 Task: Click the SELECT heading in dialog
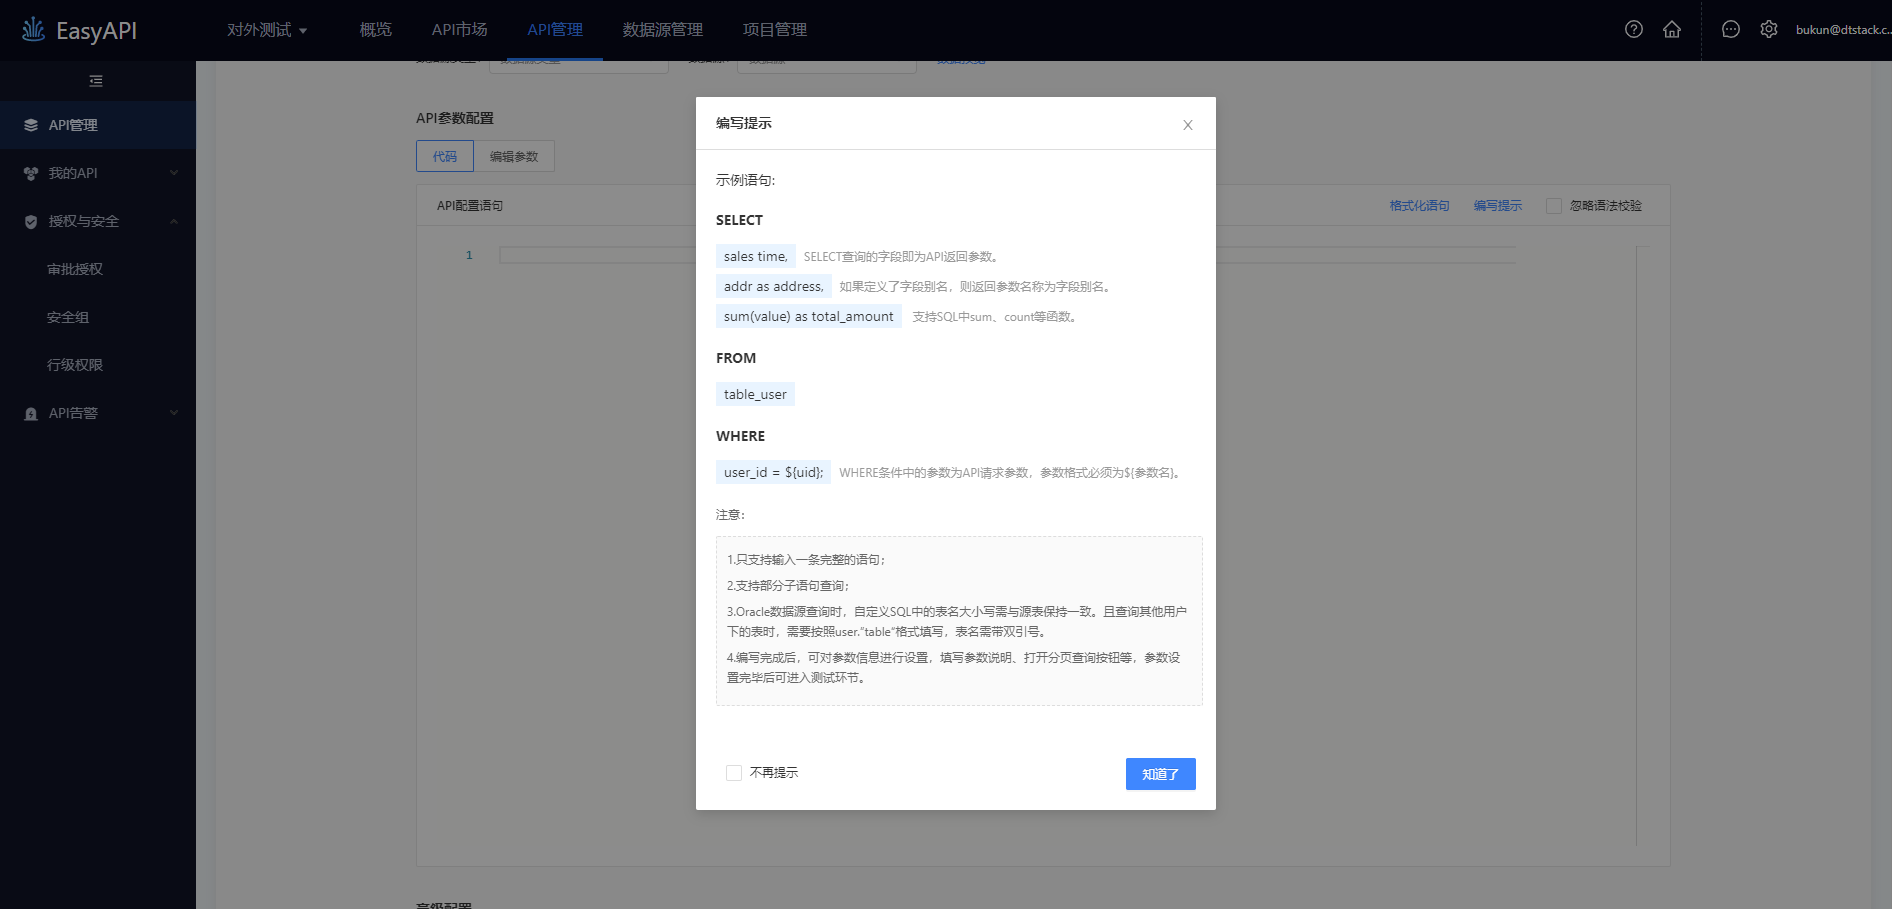point(739,220)
